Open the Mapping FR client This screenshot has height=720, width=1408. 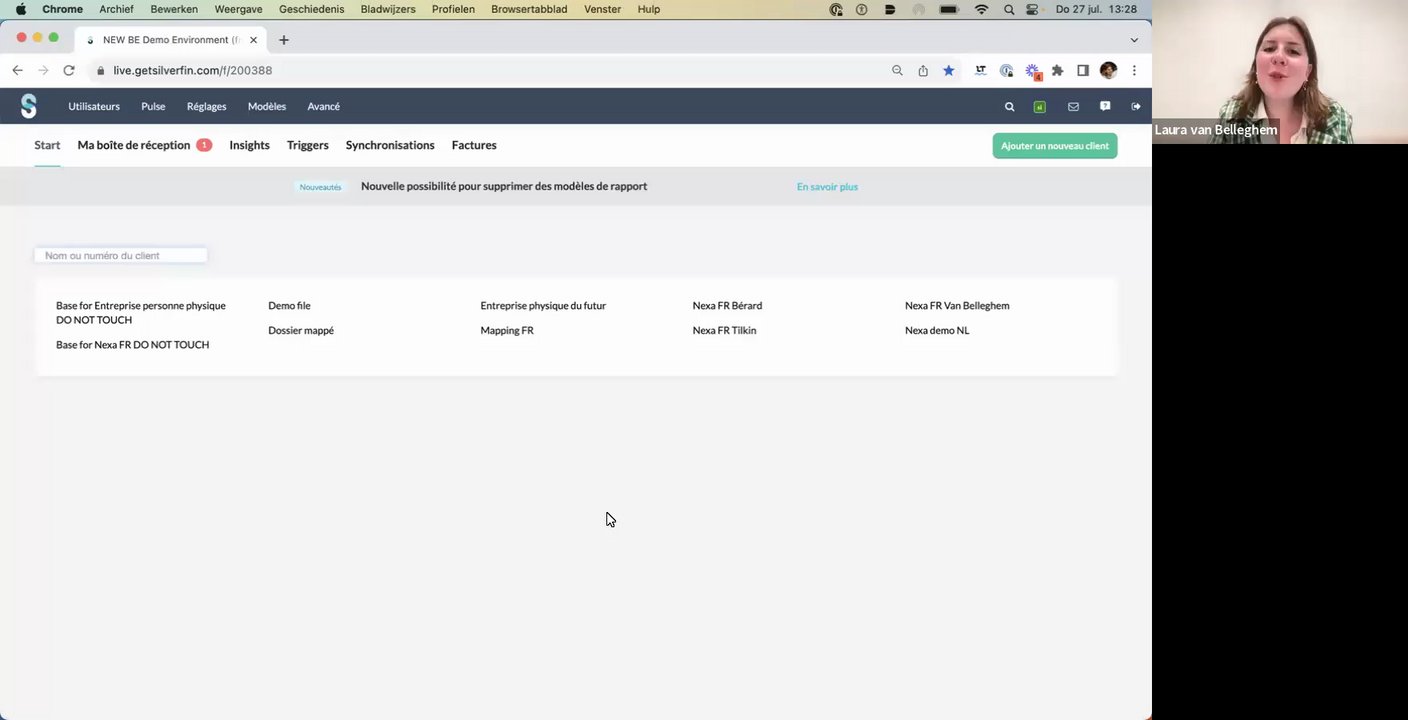coord(507,330)
